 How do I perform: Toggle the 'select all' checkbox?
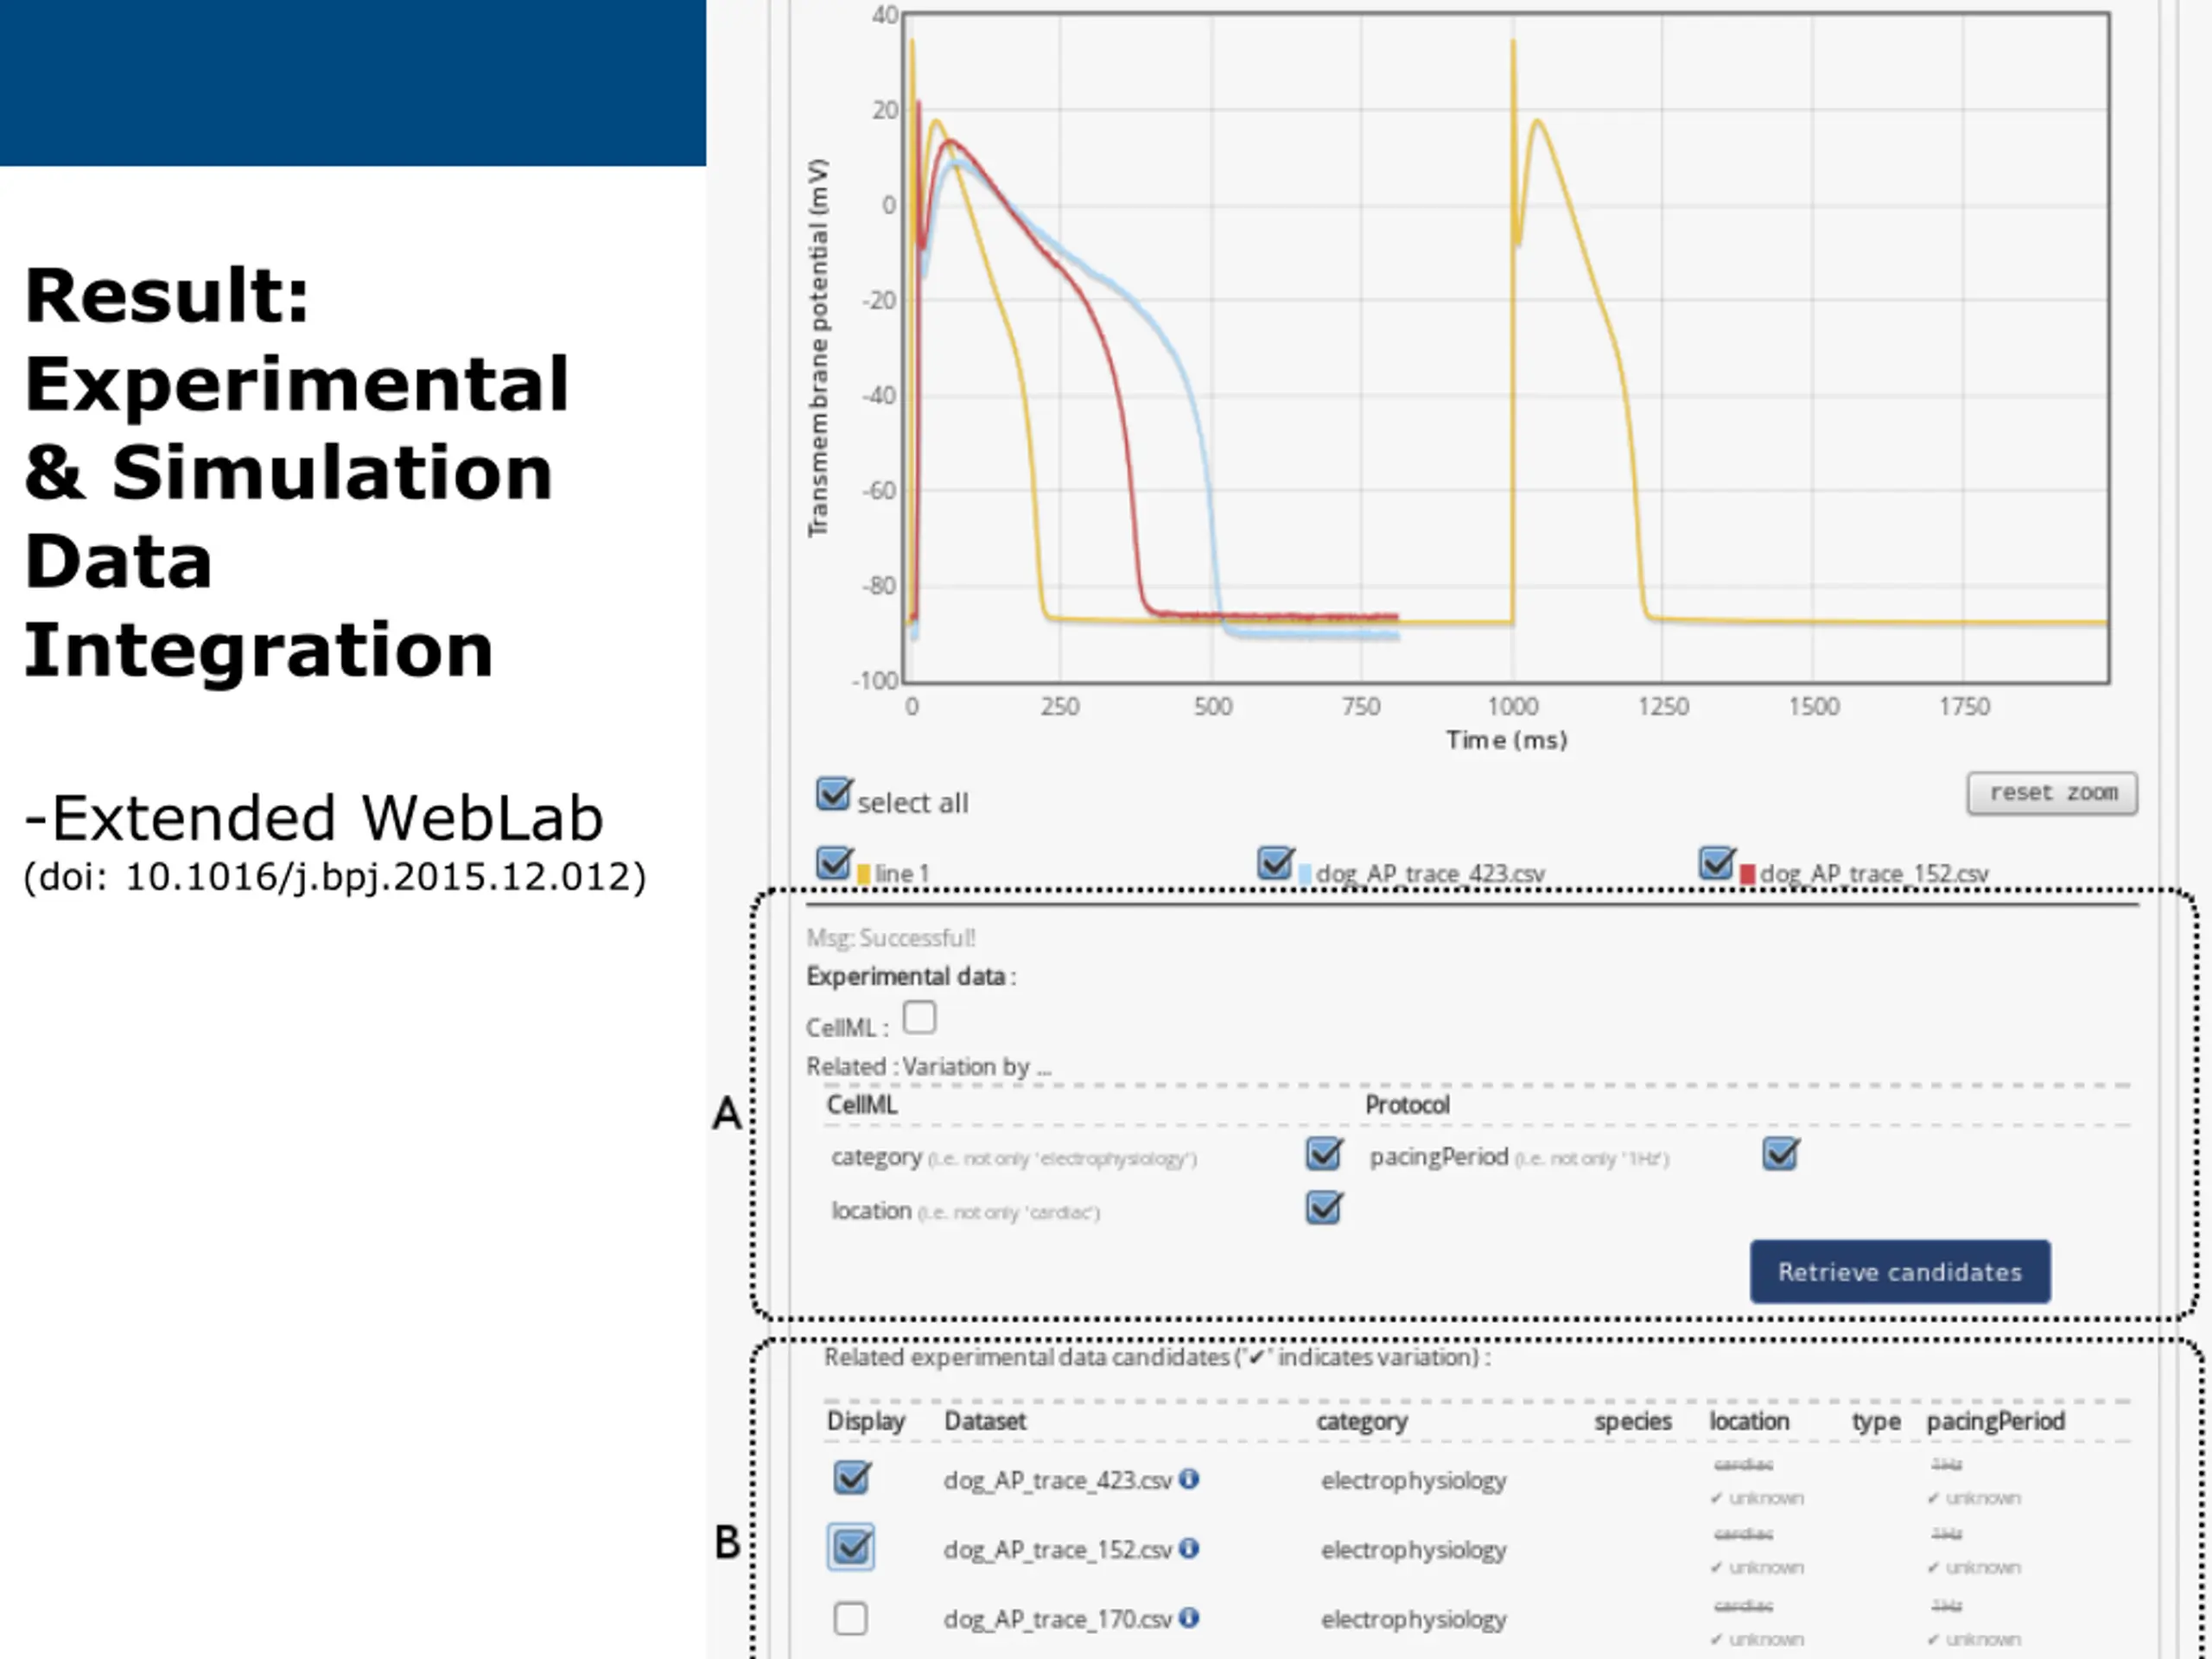click(833, 795)
